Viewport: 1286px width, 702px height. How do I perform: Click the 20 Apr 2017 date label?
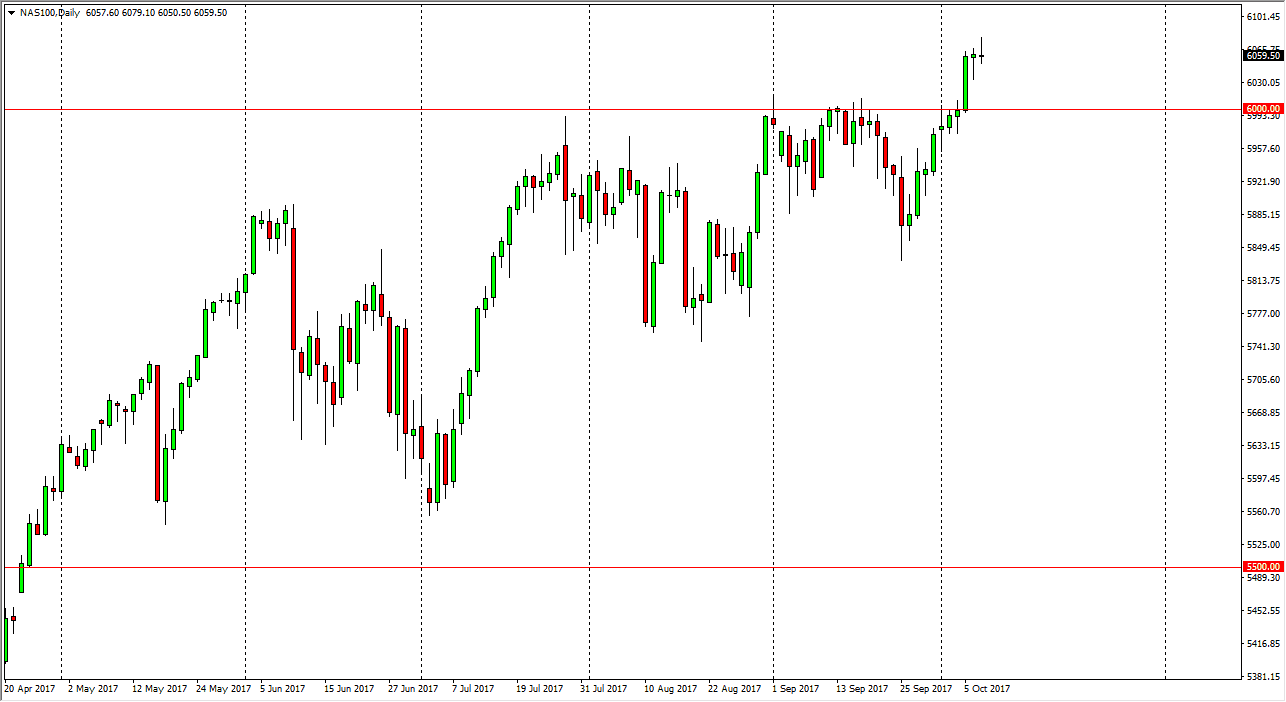click(x=31, y=689)
